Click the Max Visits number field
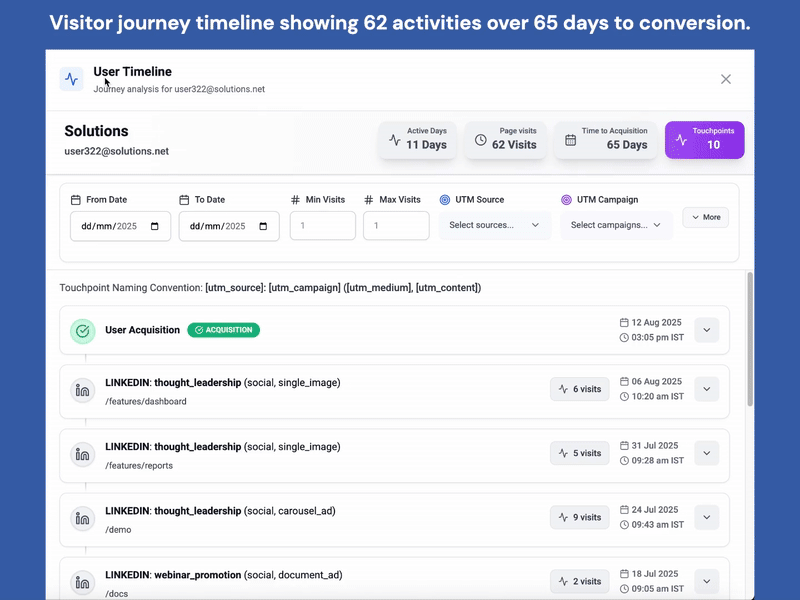This screenshot has width=800, height=600. pos(396,226)
